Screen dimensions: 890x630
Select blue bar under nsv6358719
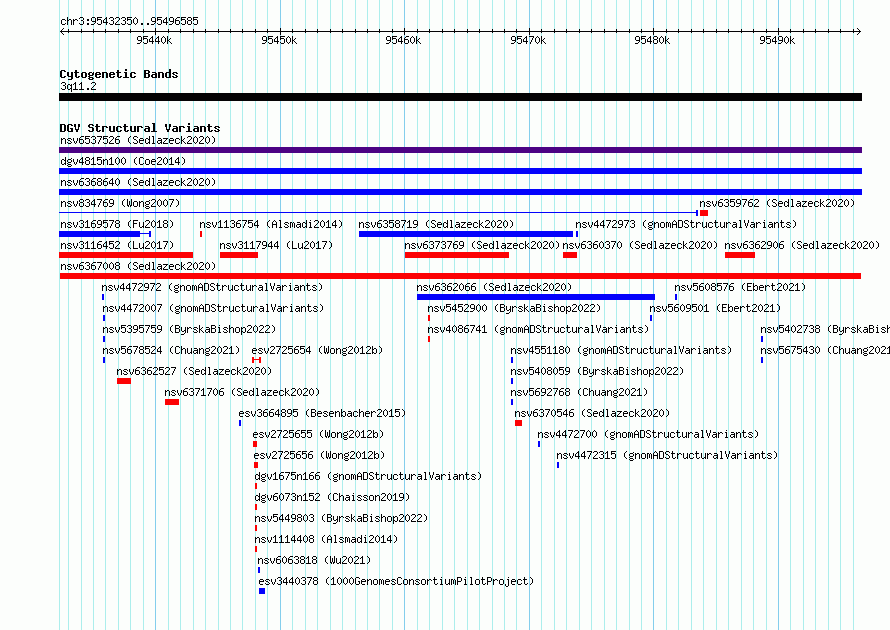466,234
